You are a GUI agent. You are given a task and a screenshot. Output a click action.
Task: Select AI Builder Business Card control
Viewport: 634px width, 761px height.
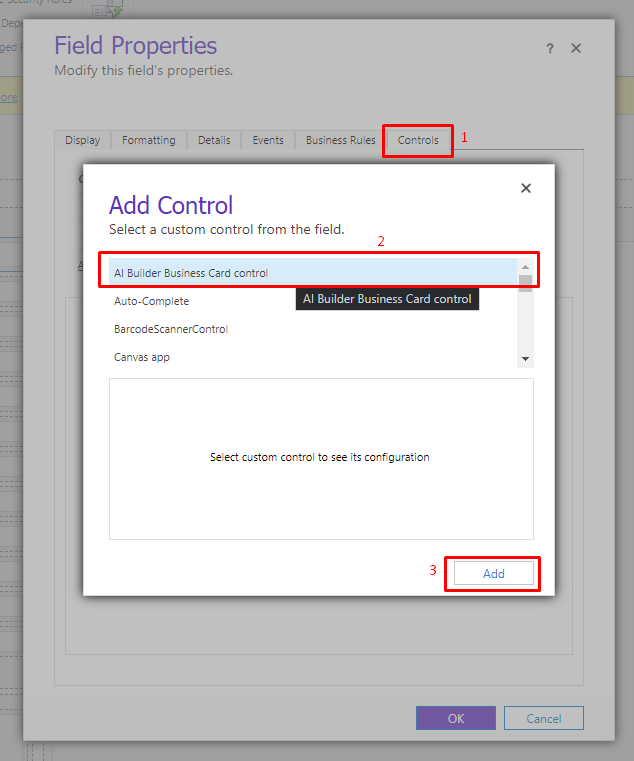click(x=191, y=273)
